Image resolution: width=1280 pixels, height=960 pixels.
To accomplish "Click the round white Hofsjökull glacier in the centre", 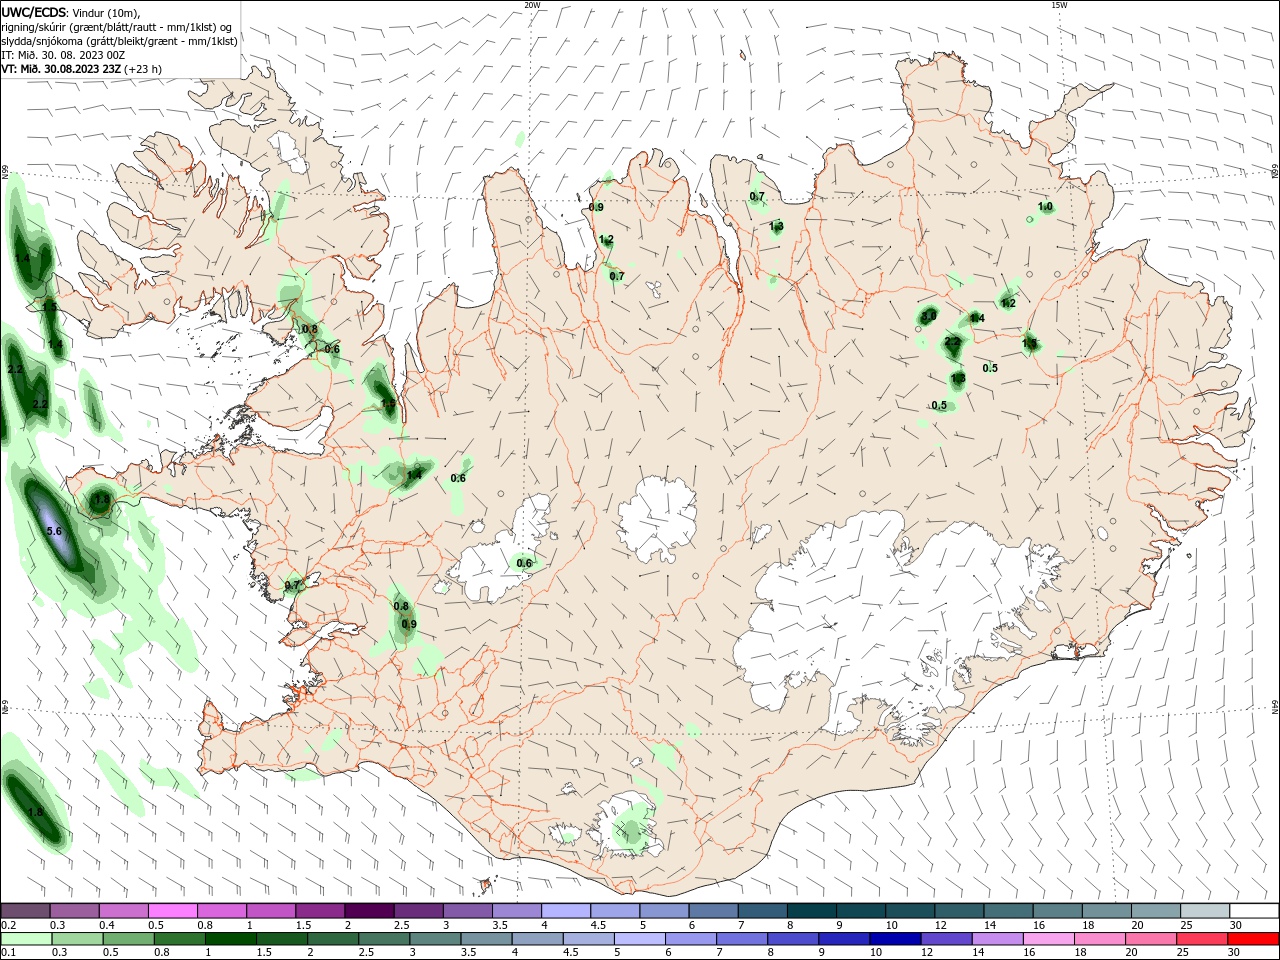I will pos(657,520).
